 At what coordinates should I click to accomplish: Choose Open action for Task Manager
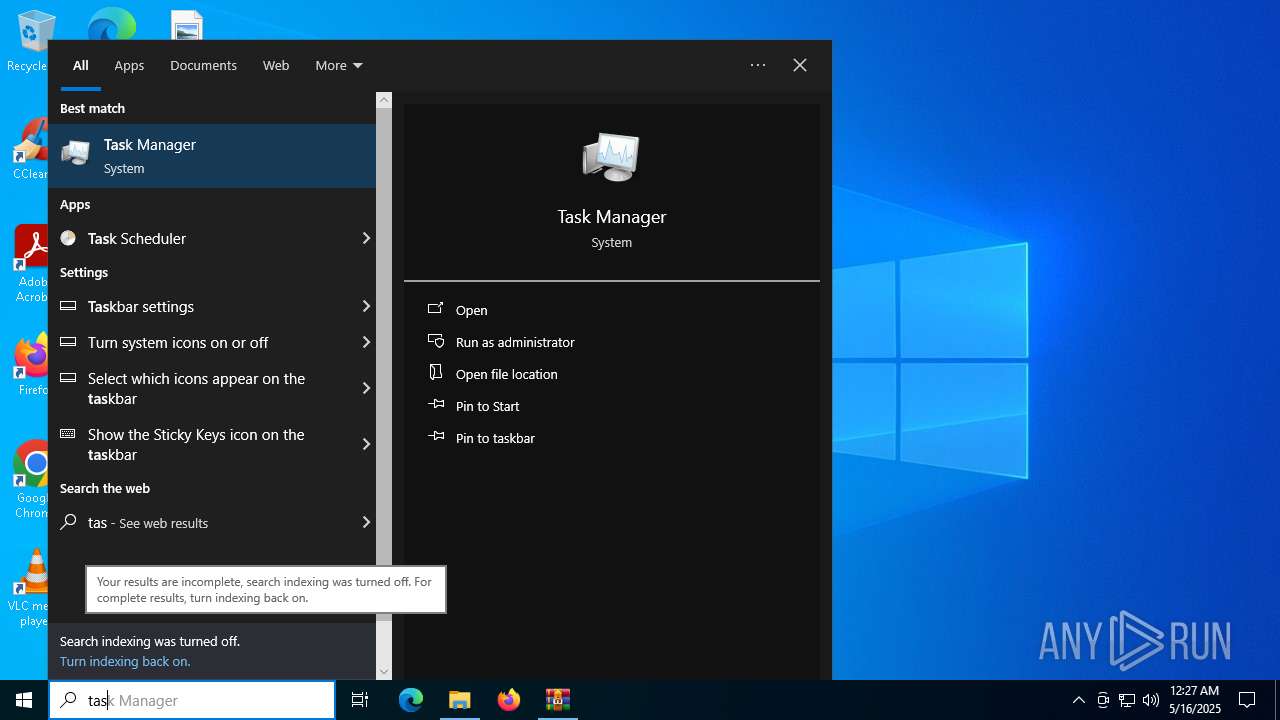click(472, 310)
